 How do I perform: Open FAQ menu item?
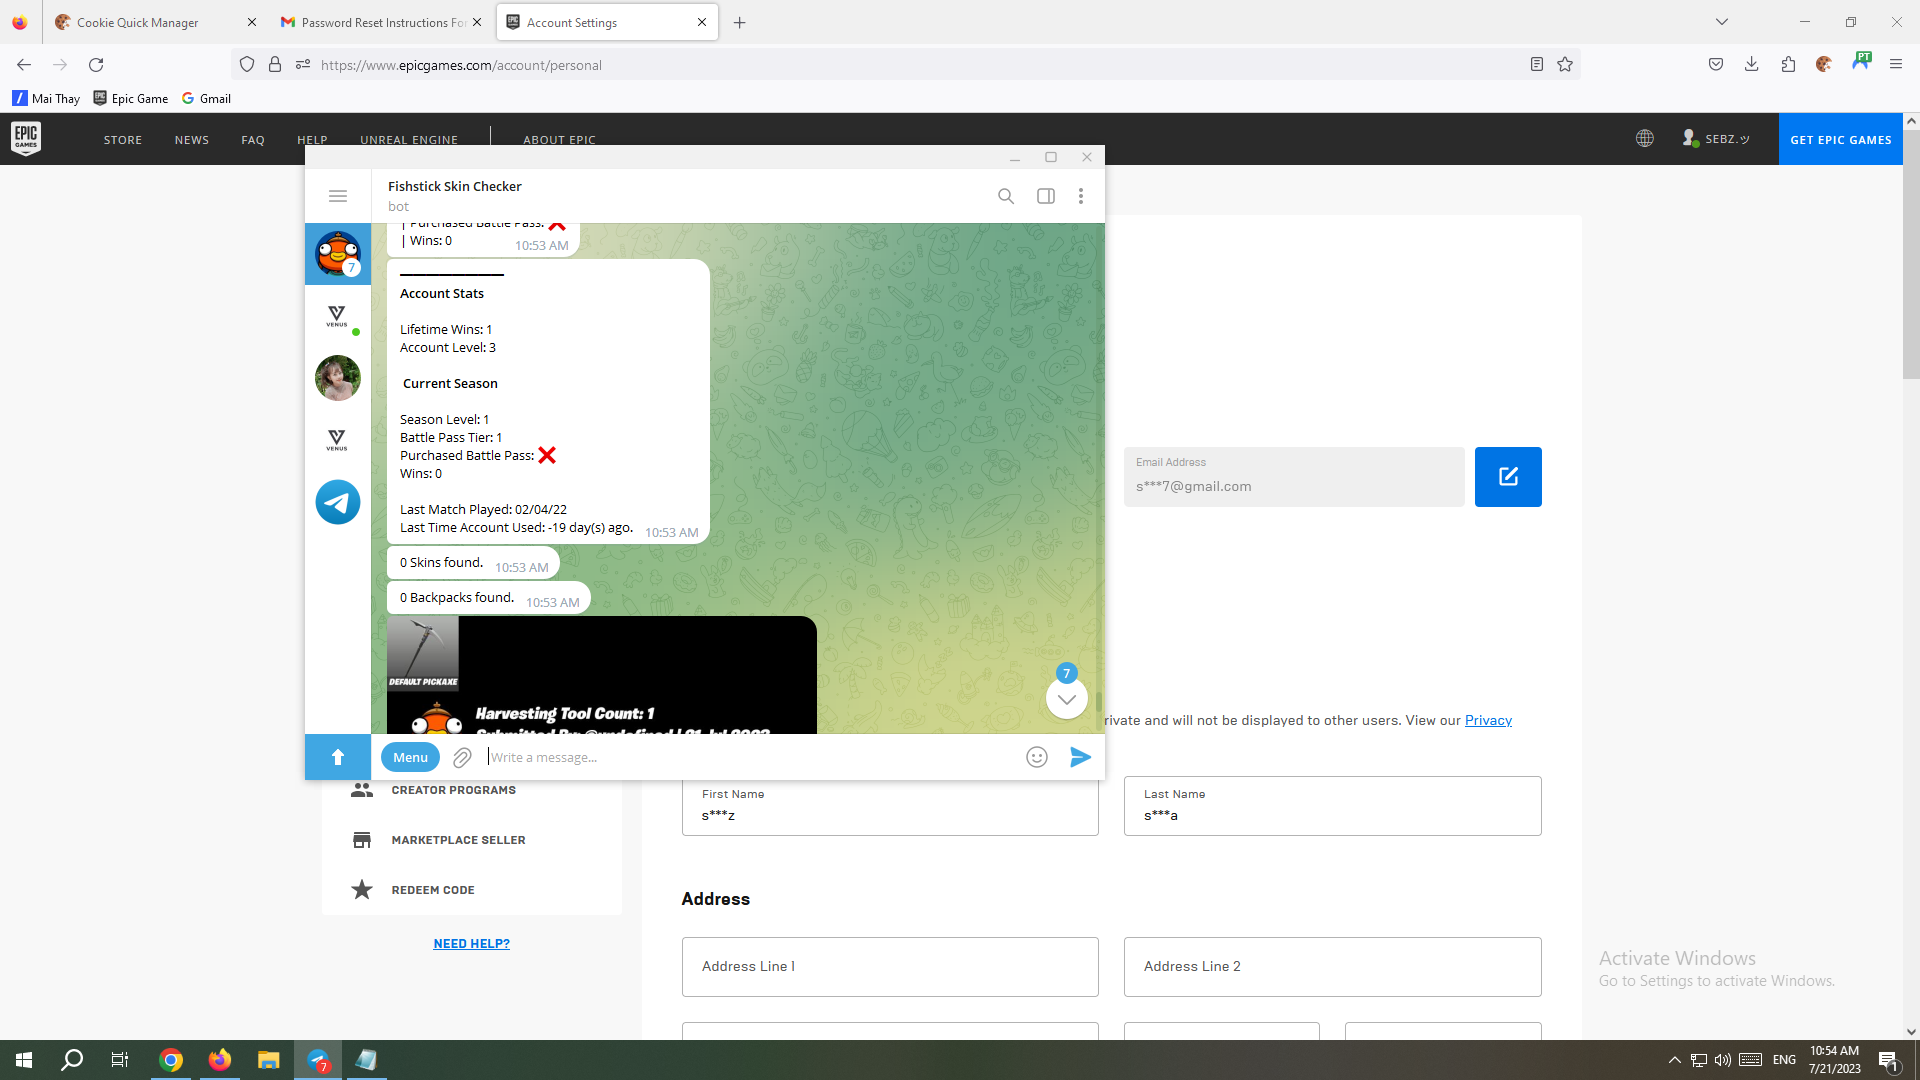coord(253,140)
